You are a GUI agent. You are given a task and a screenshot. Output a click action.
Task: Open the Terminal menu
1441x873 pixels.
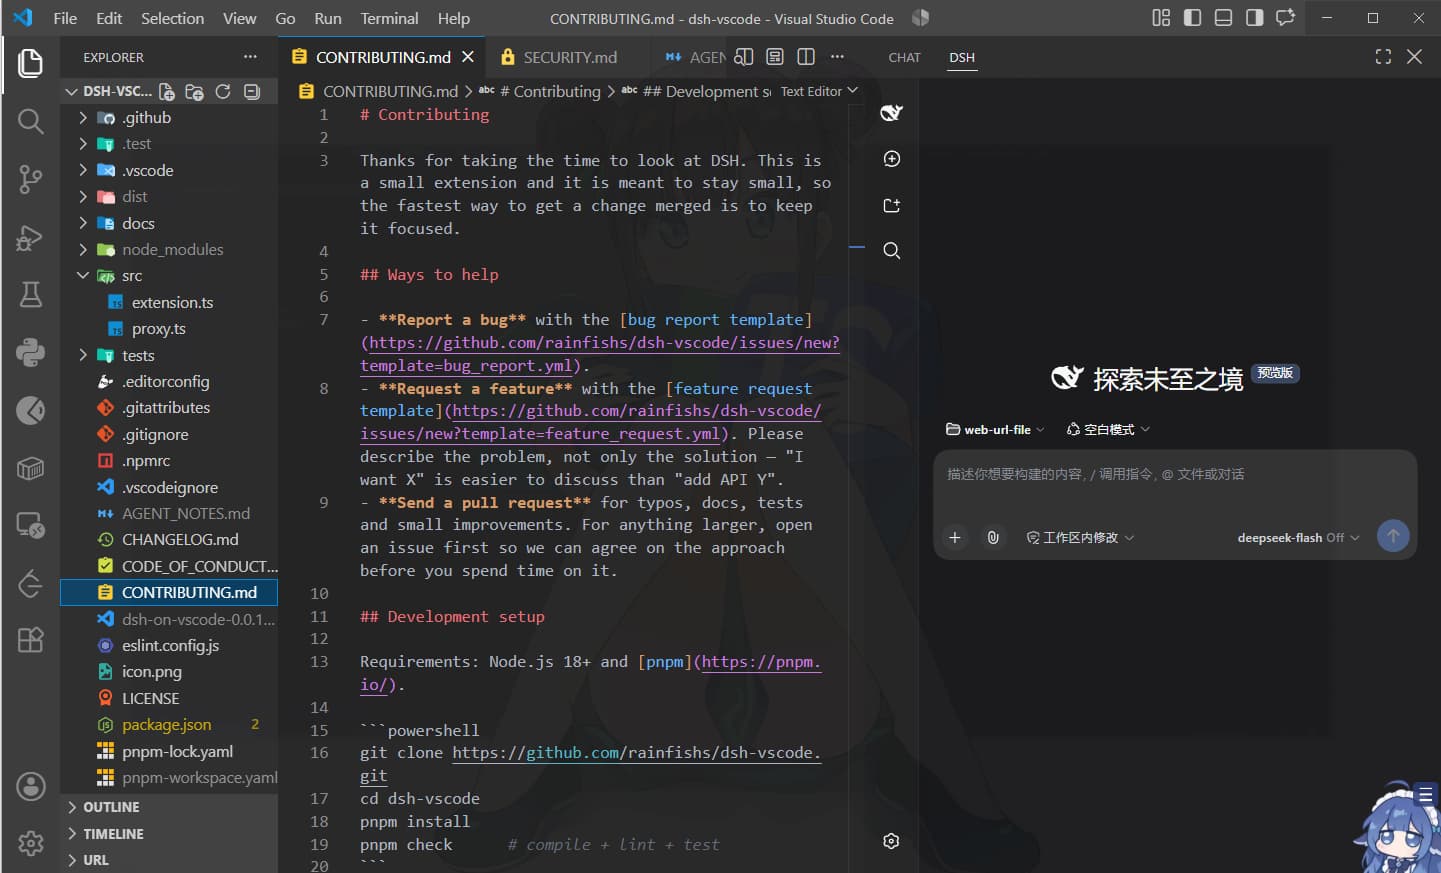(389, 18)
